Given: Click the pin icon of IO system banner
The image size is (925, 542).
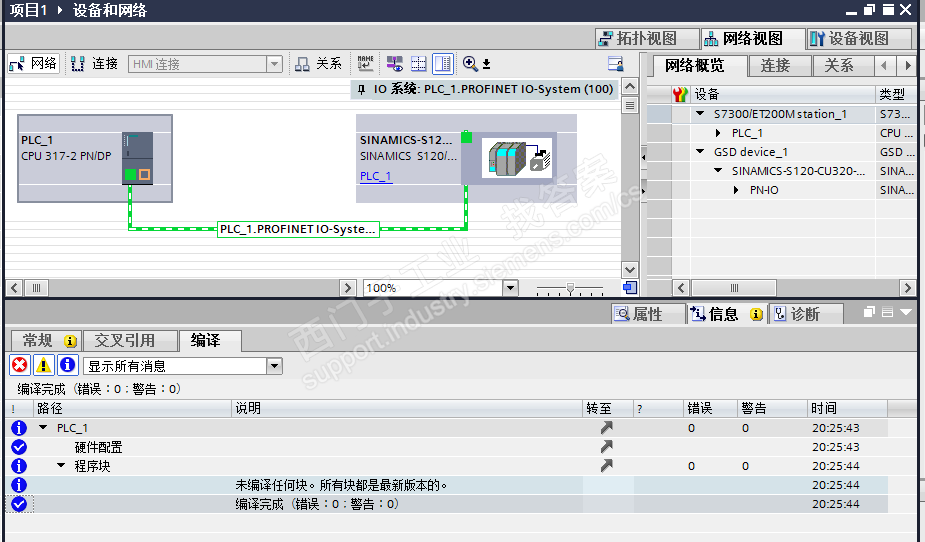Looking at the screenshot, I should pyautogui.click(x=362, y=89).
